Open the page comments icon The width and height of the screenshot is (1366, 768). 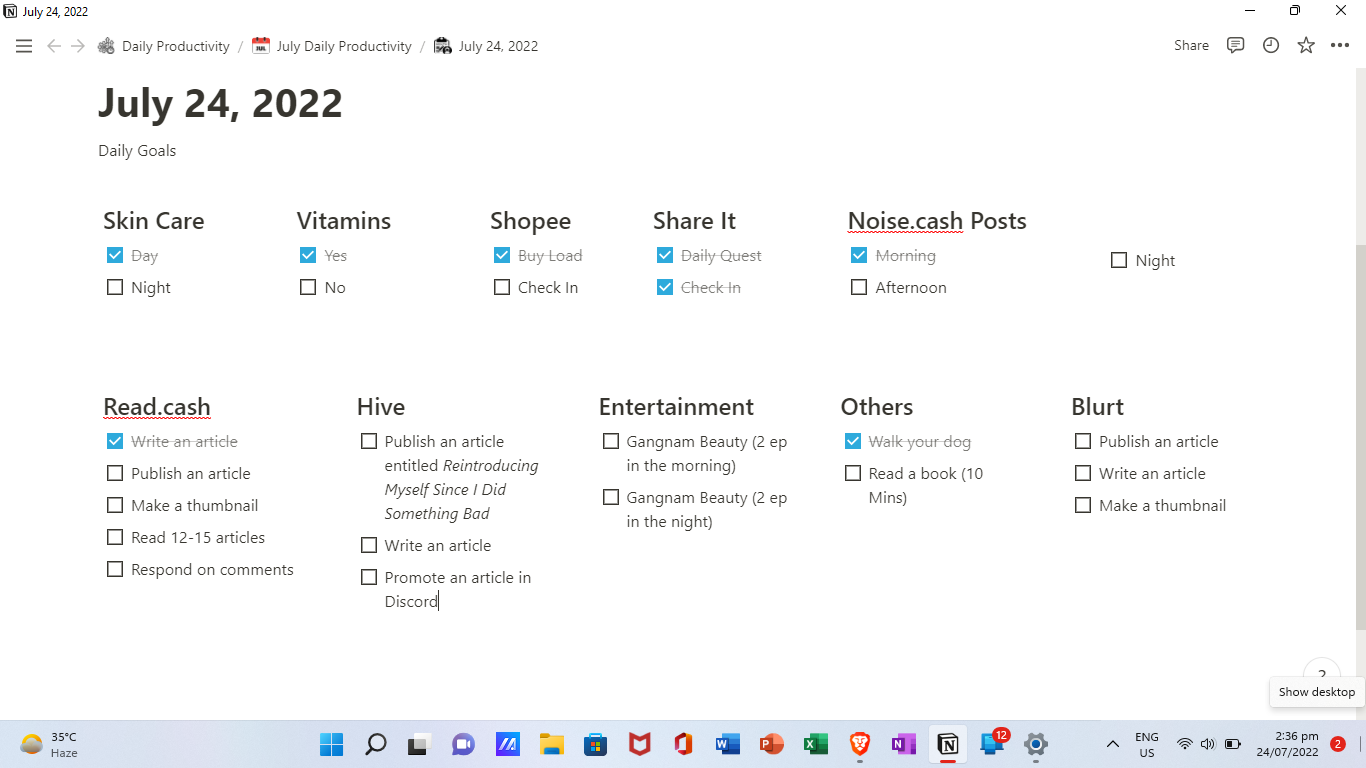pyautogui.click(x=1236, y=46)
